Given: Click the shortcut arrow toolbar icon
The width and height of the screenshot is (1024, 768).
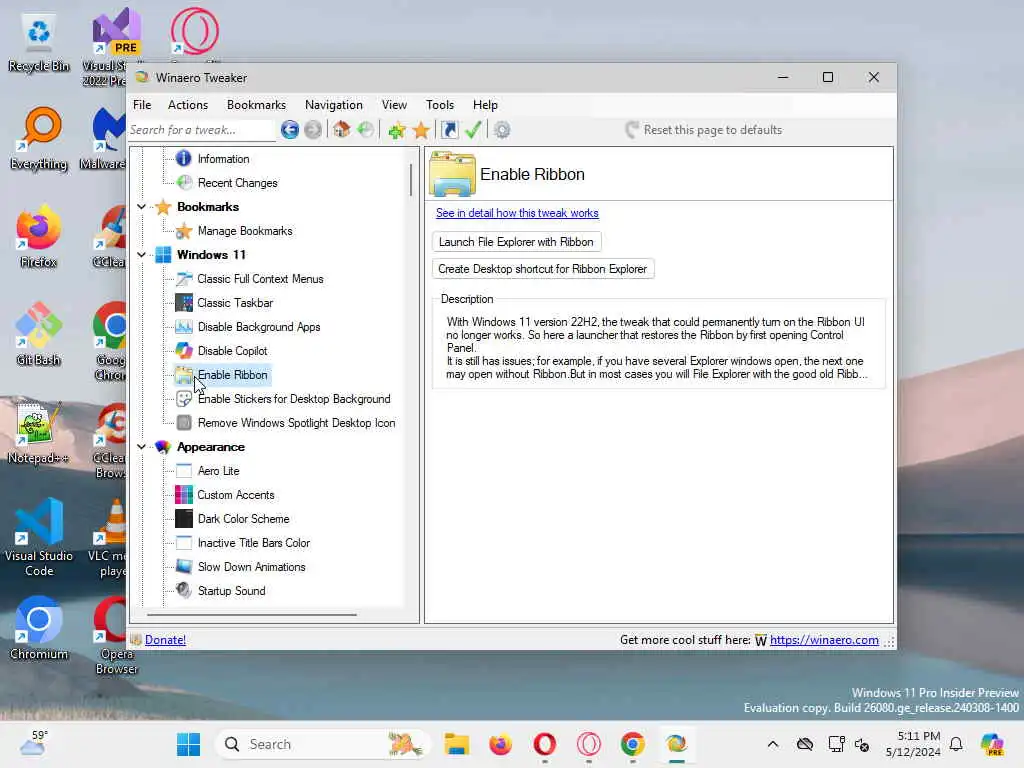Looking at the screenshot, I should (449, 130).
